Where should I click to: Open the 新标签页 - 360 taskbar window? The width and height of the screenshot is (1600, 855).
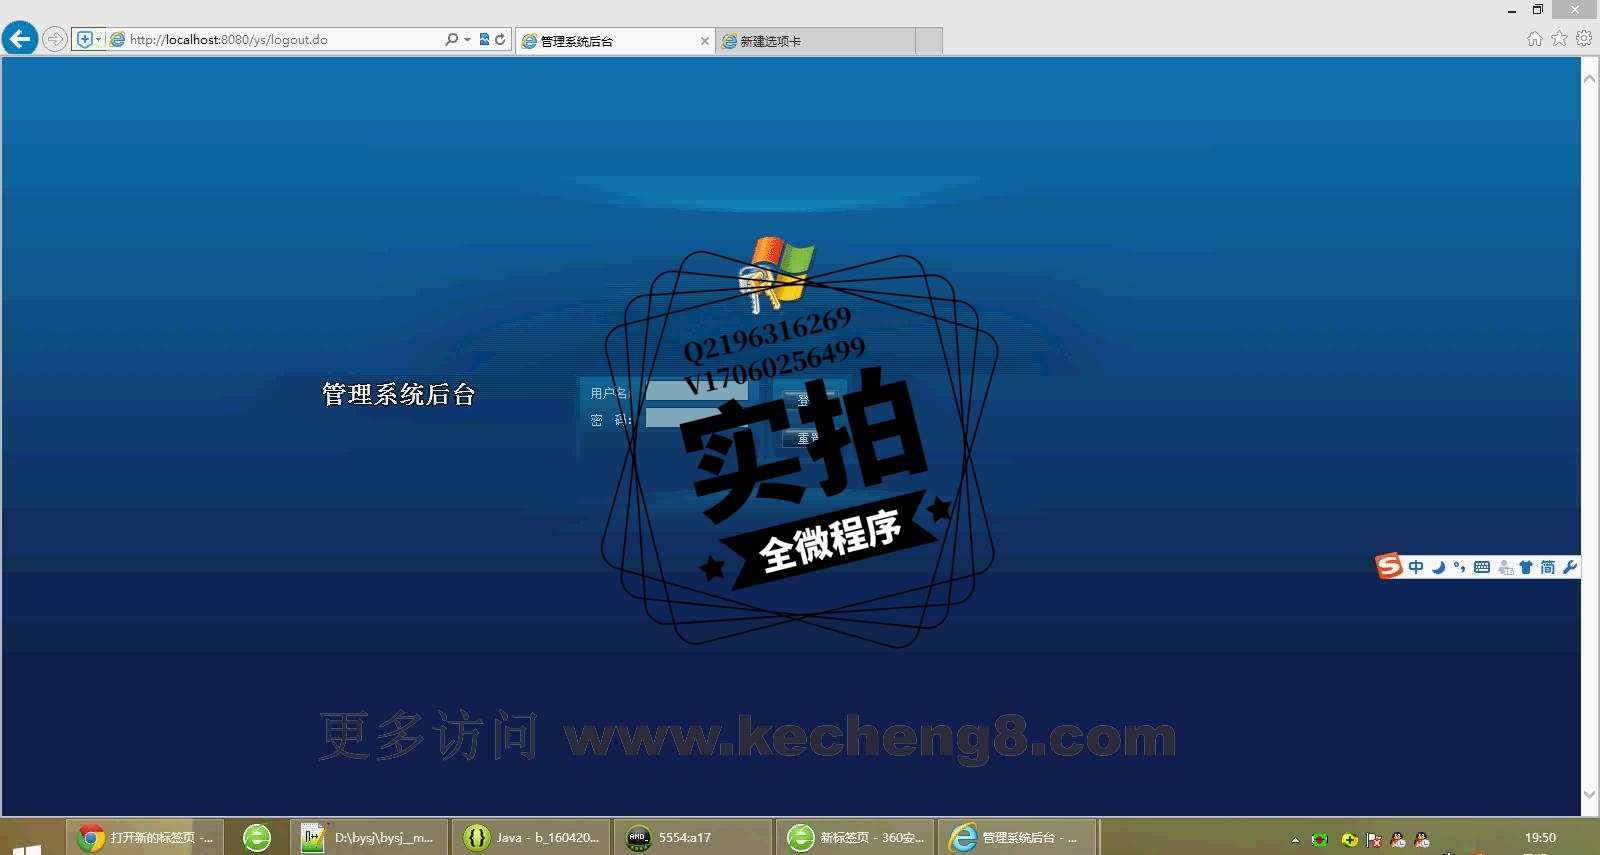[855, 837]
